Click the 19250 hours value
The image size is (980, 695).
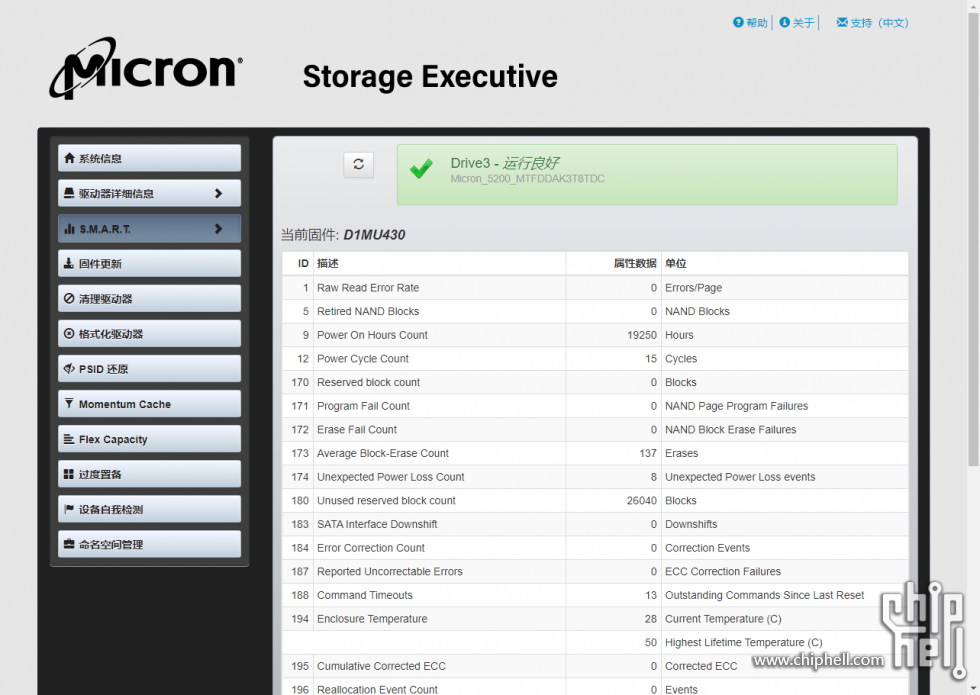pos(642,335)
